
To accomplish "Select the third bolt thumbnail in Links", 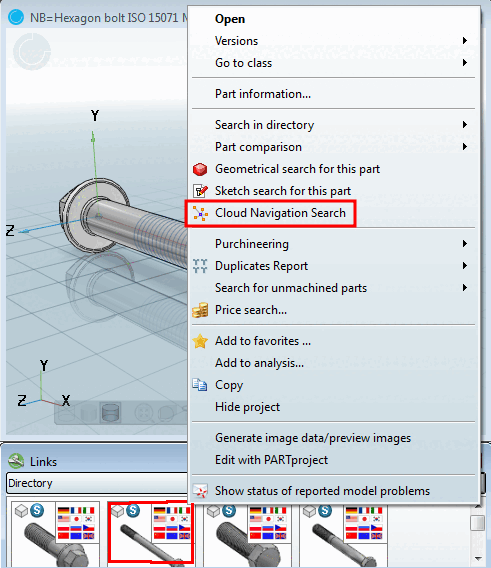I will (x=247, y=534).
